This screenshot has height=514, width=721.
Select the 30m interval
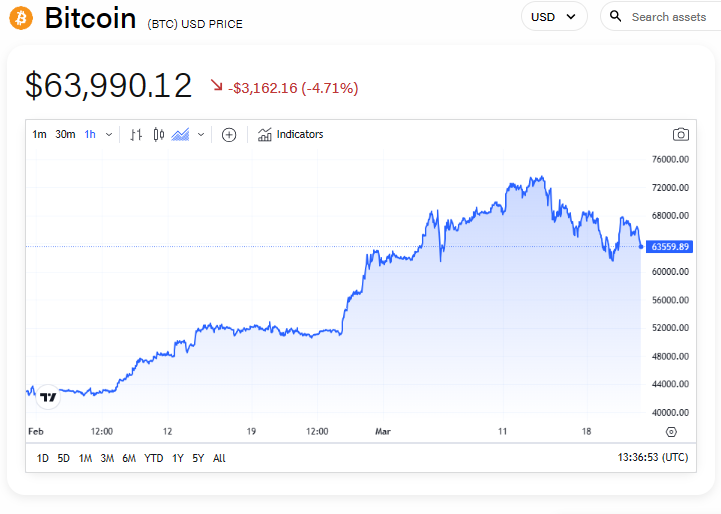[x=65, y=134]
